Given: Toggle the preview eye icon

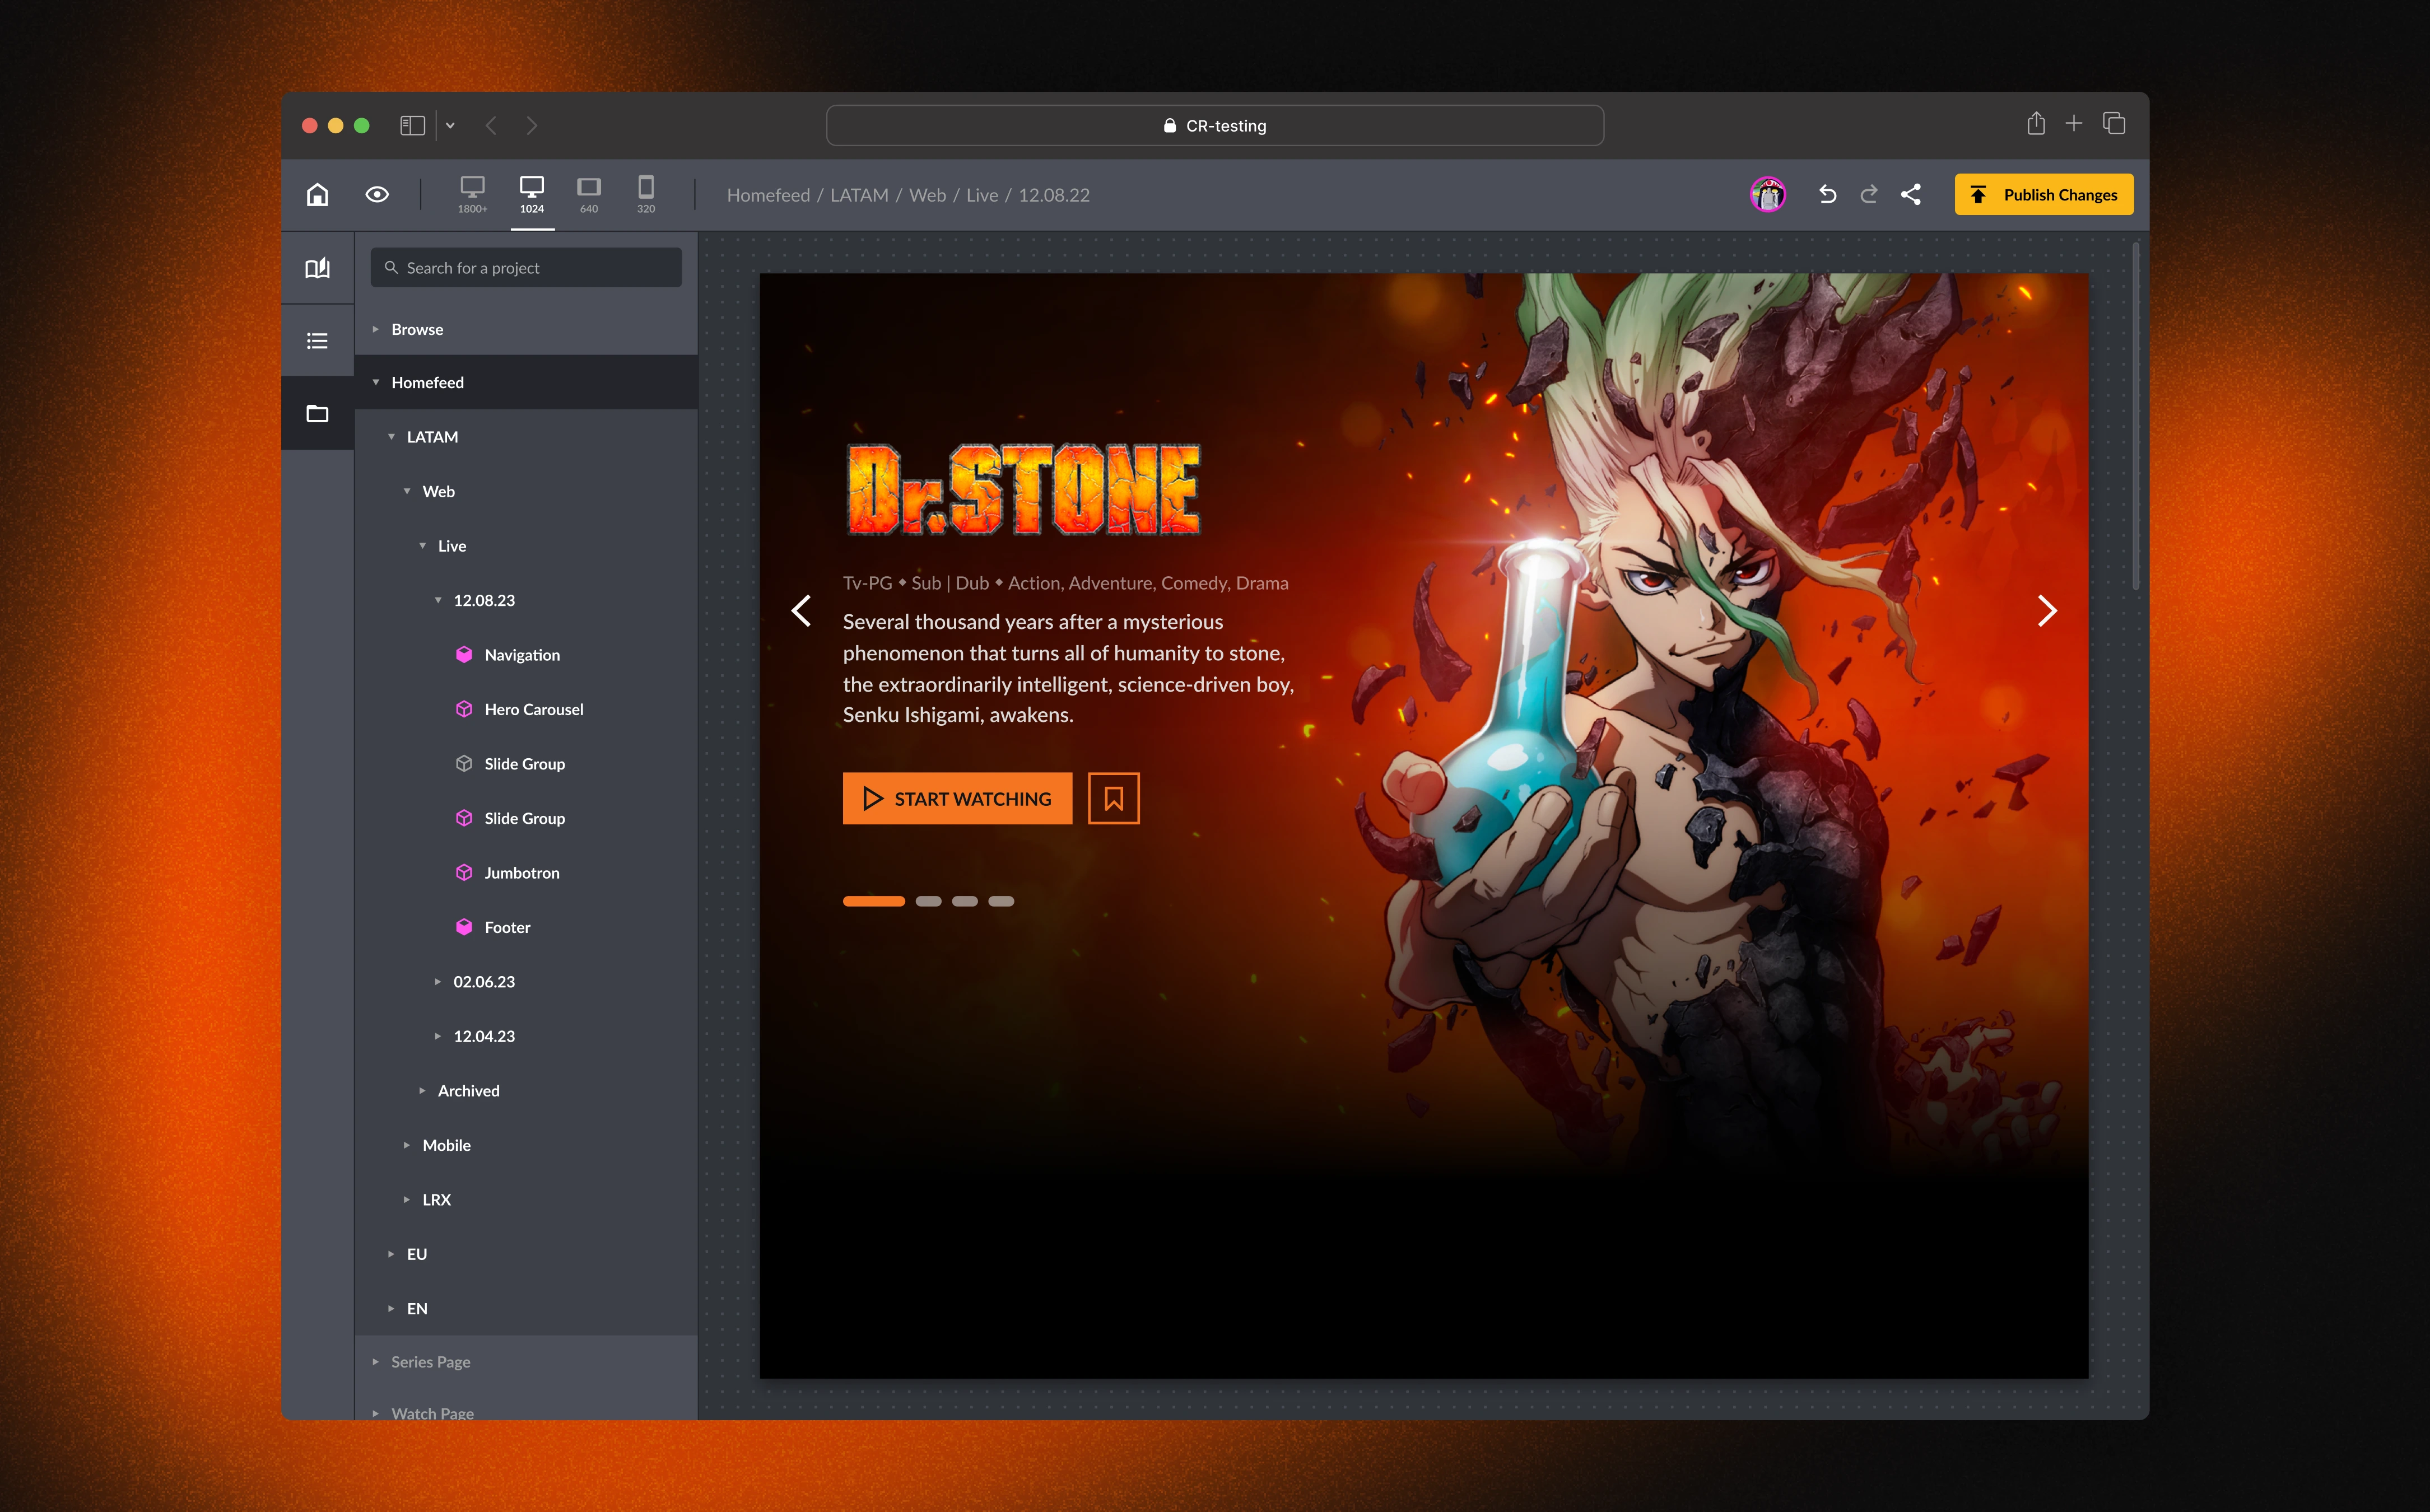Looking at the screenshot, I should pos(377,194).
